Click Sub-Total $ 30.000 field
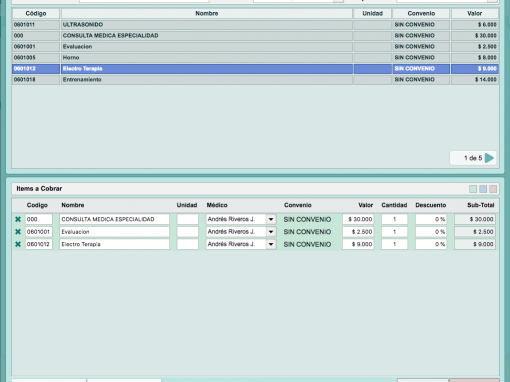 [475, 219]
